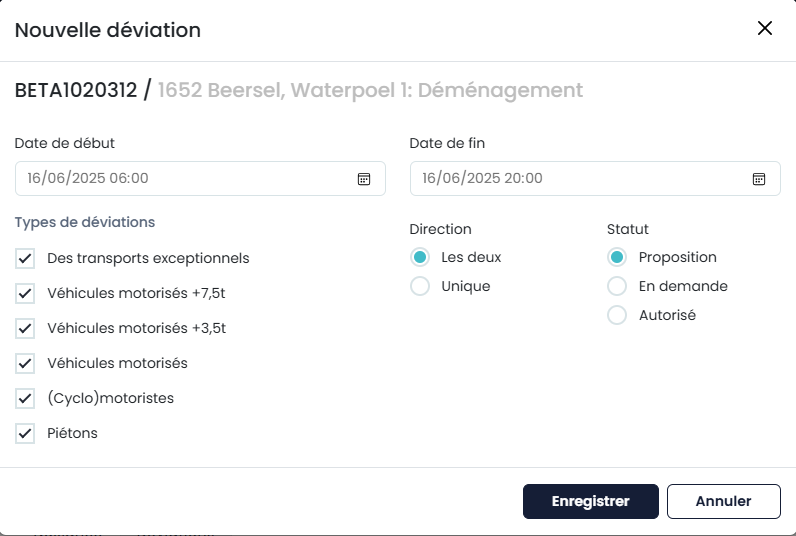The width and height of the screenshot is (796, 536).
Task: Click the BETA1020312 reference text
Action: pos(76,90)
